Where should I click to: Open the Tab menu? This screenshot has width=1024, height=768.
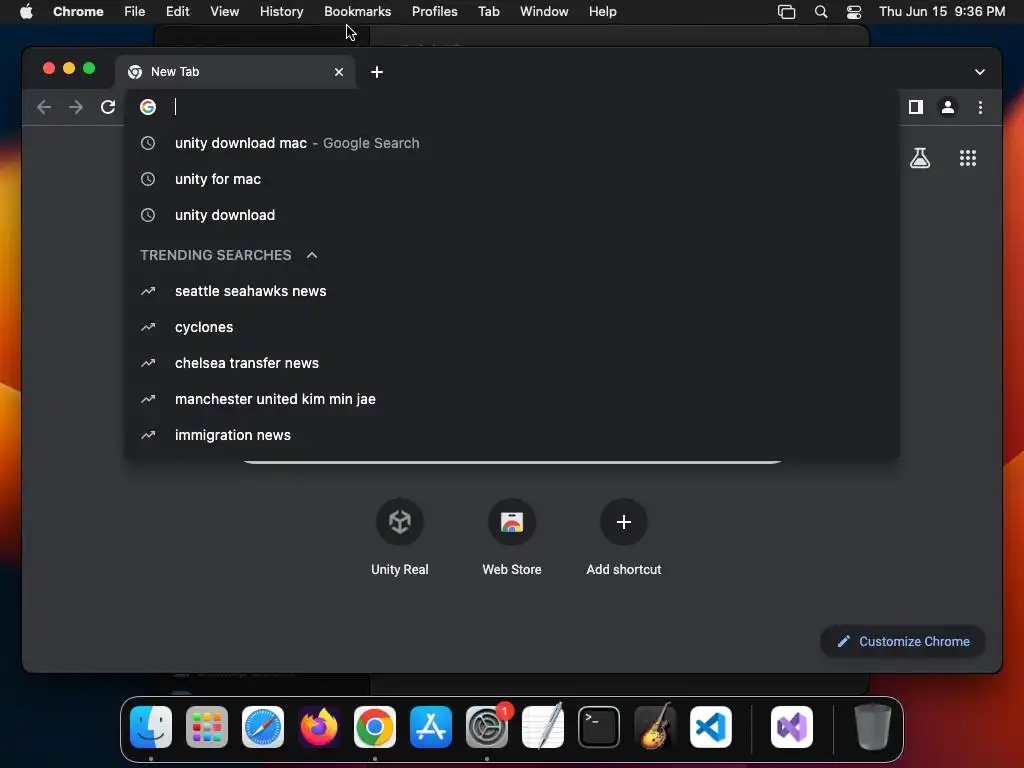tap(488, 12)
